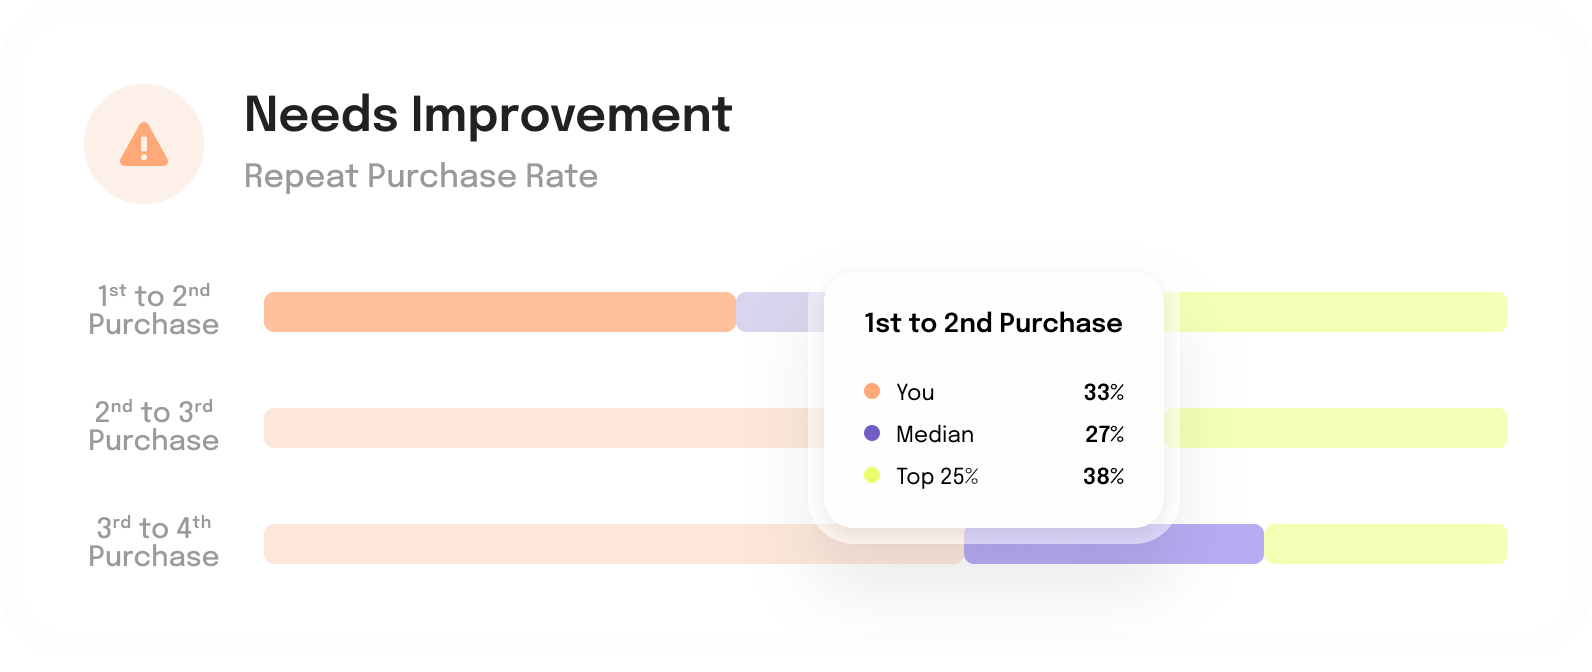Click the yellow-green segment of 2nd to 3rd bar

[1340, 428]
